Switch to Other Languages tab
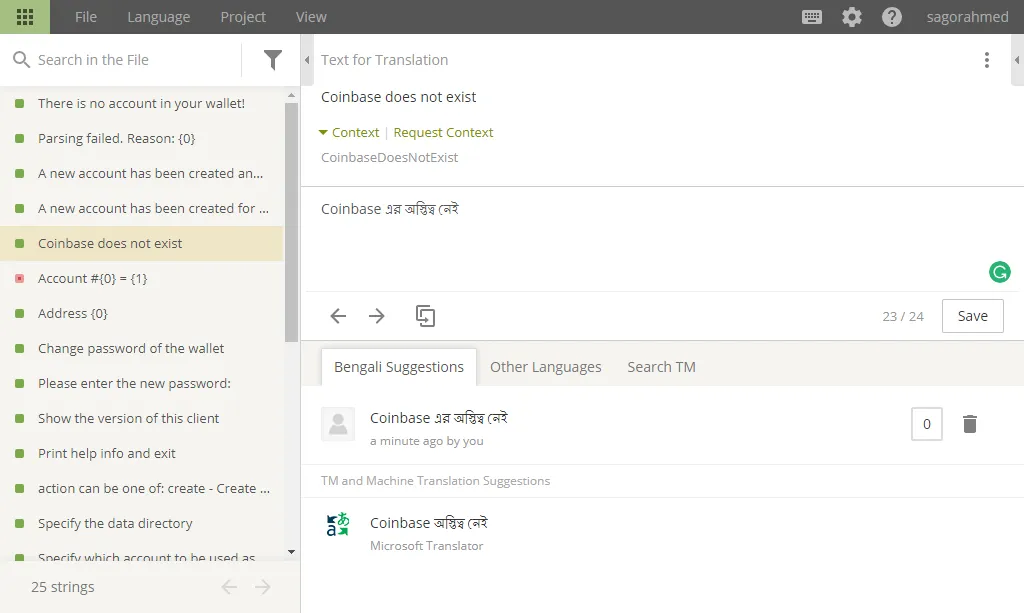Viewport: 1024px width, 613px height. (545, 367)
